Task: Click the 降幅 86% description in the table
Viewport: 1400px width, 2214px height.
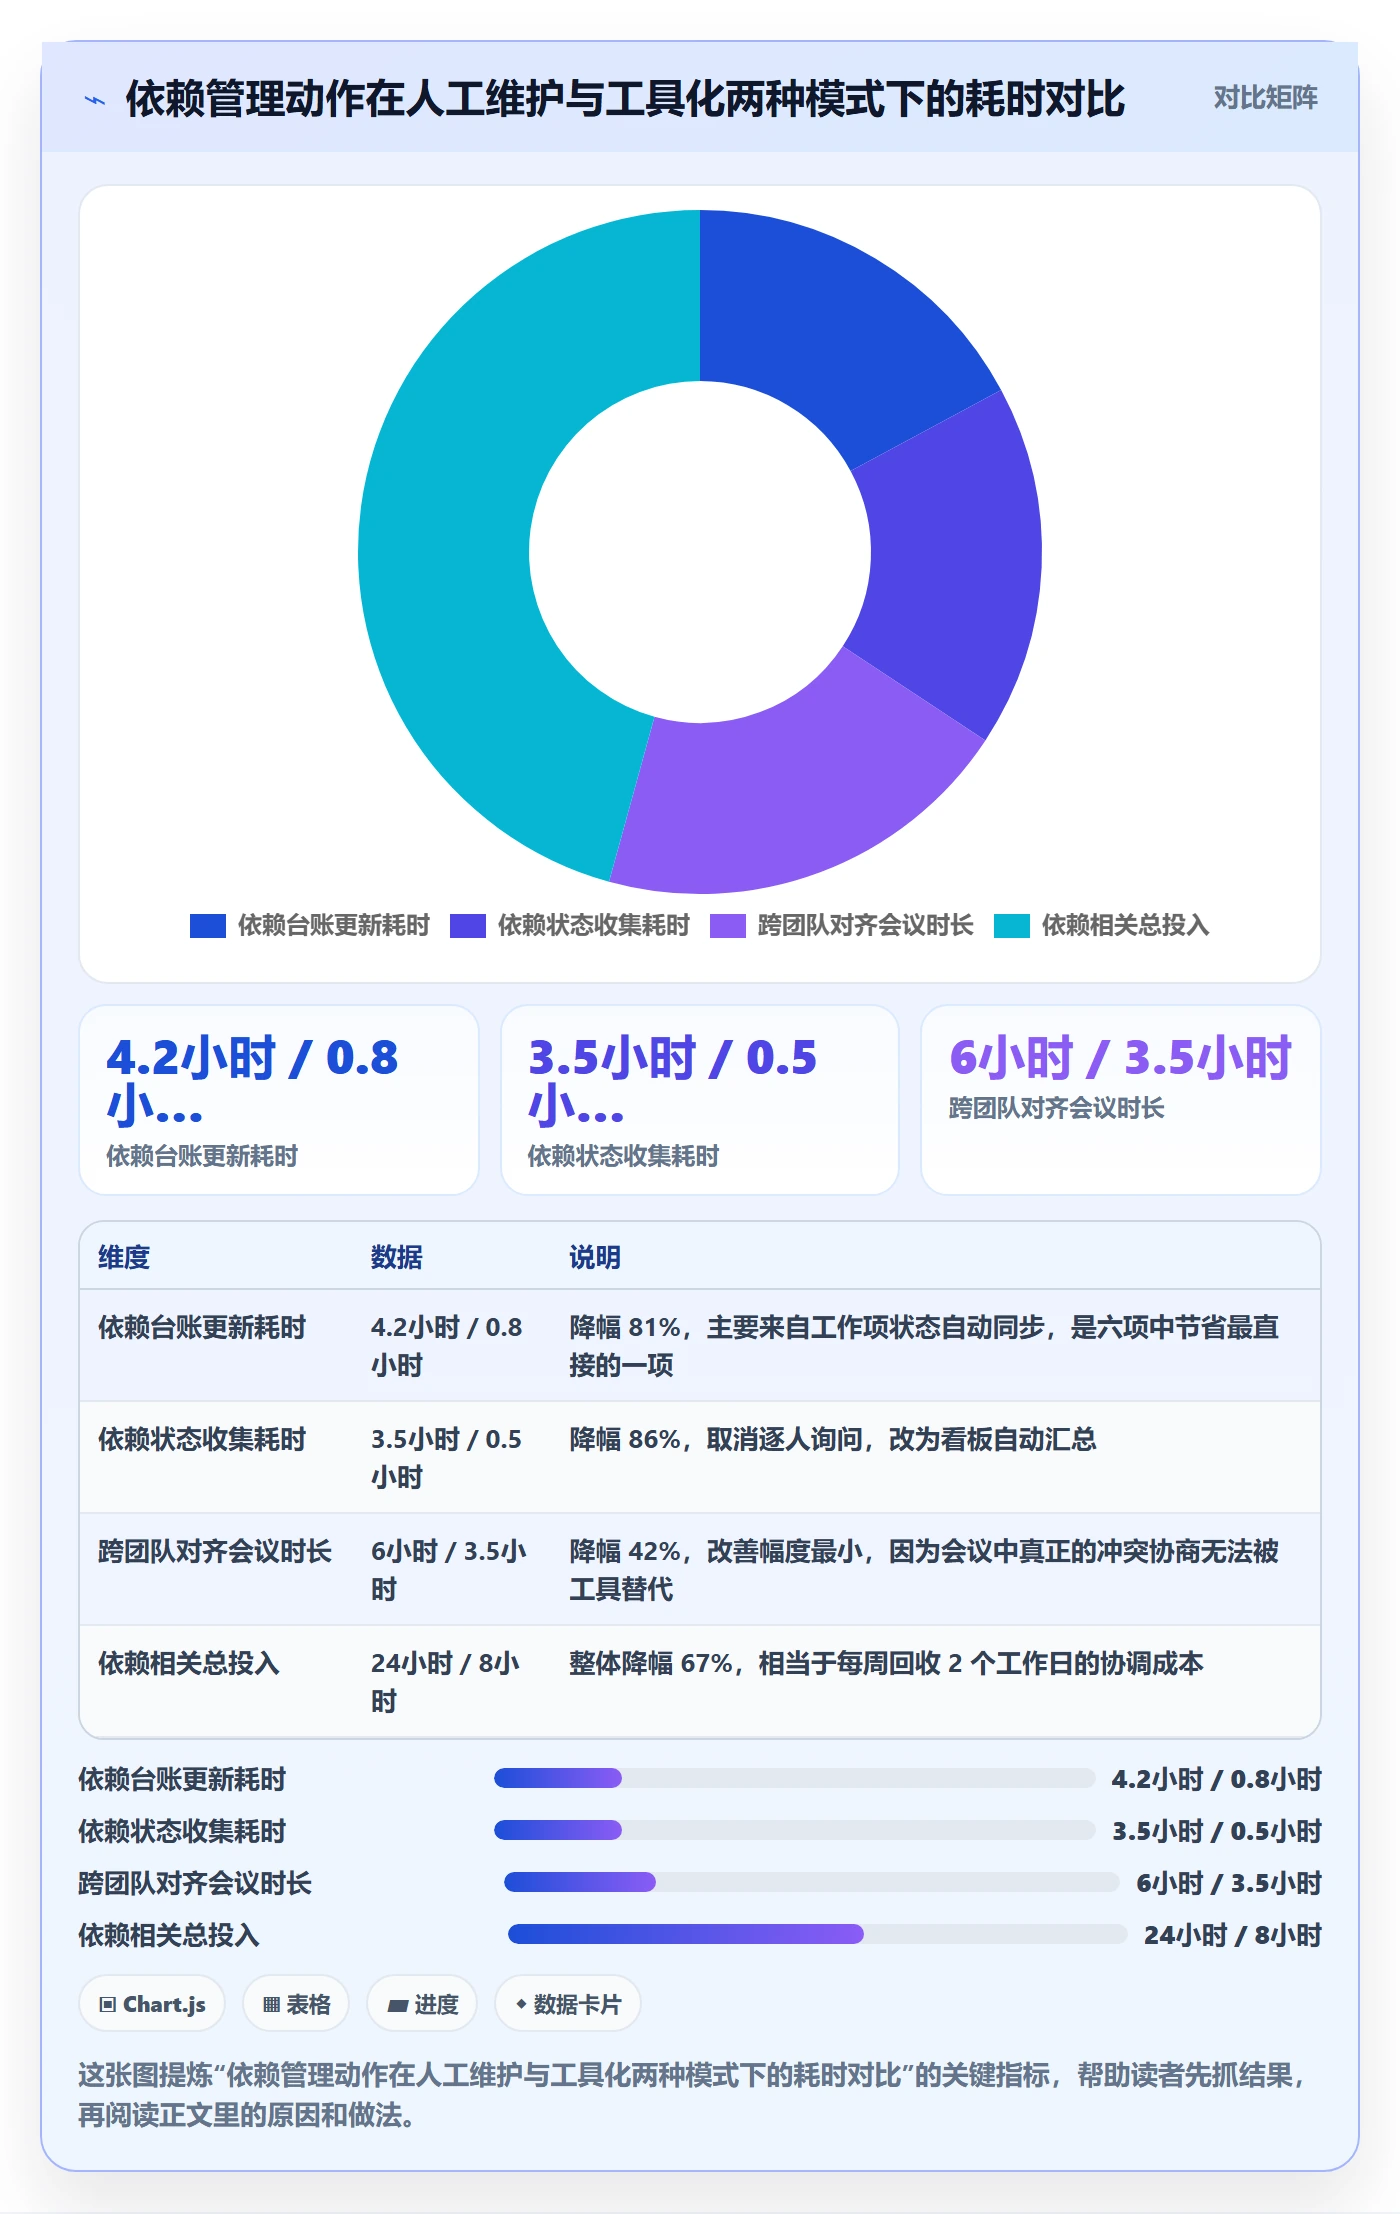Action: (x=833, y=1439)
